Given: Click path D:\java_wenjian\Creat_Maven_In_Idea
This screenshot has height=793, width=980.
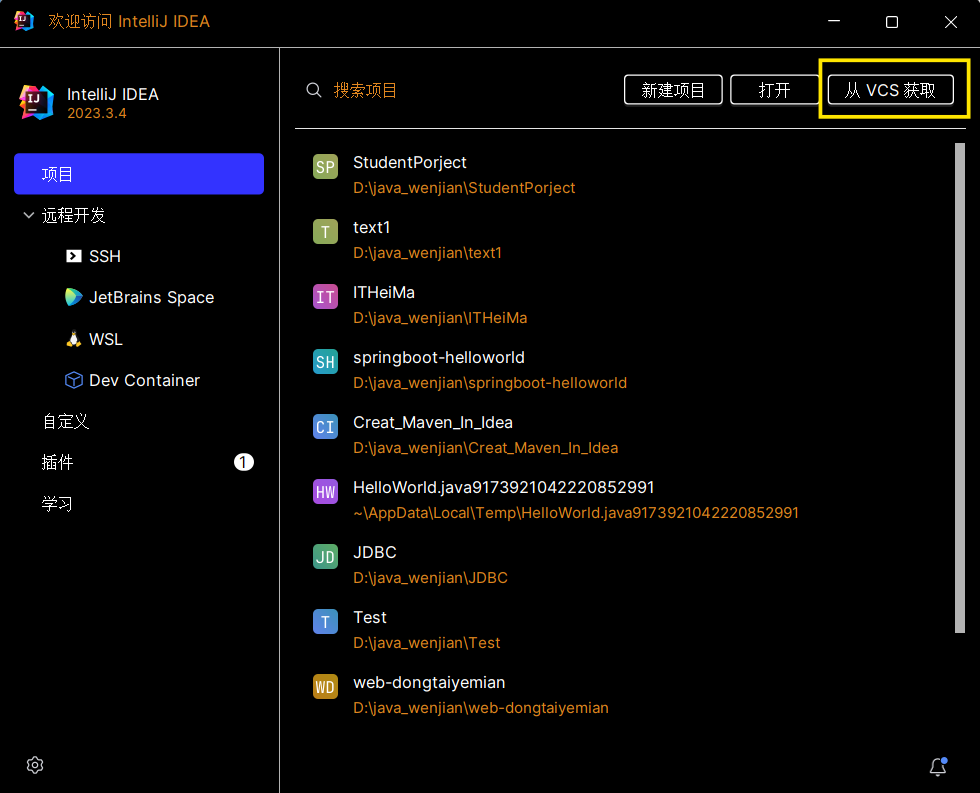Looking at the screenshot, I should 486,448.
